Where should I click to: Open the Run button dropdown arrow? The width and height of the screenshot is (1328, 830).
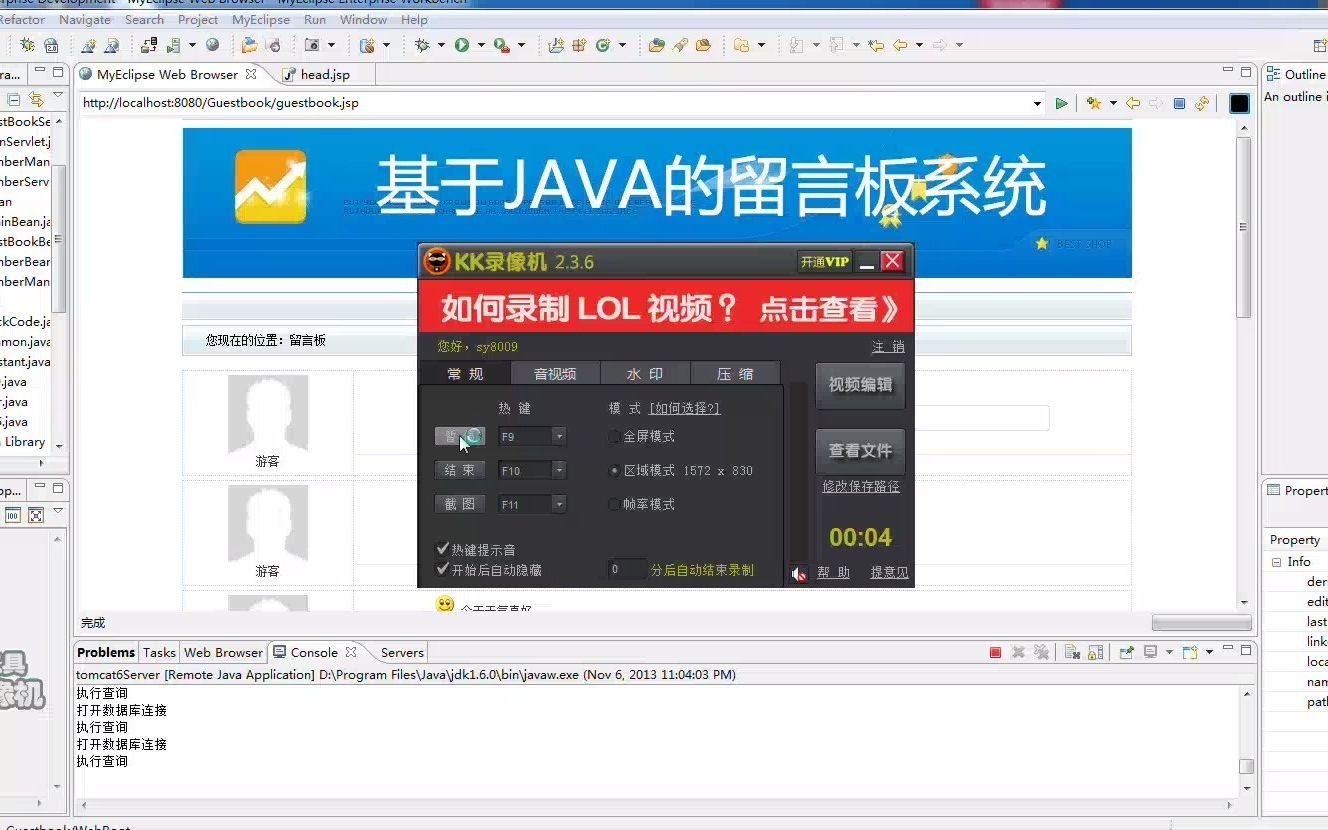481,45
